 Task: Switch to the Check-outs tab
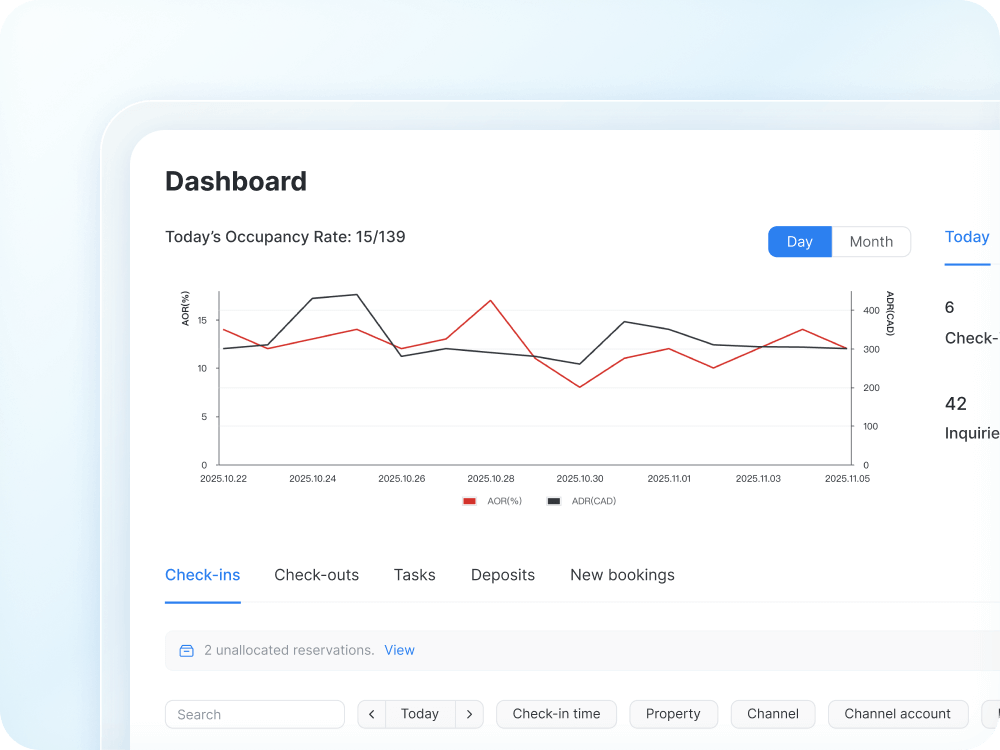tap(316, 575)
